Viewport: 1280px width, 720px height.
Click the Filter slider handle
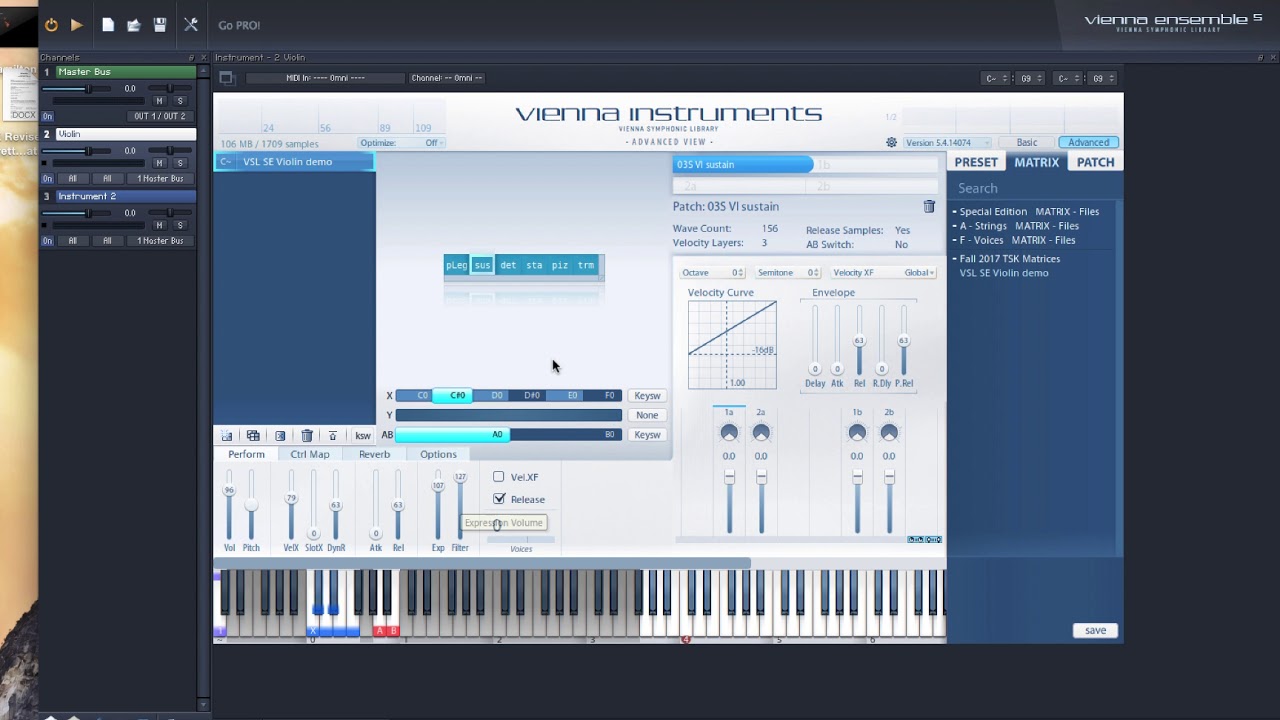point(460,478)
